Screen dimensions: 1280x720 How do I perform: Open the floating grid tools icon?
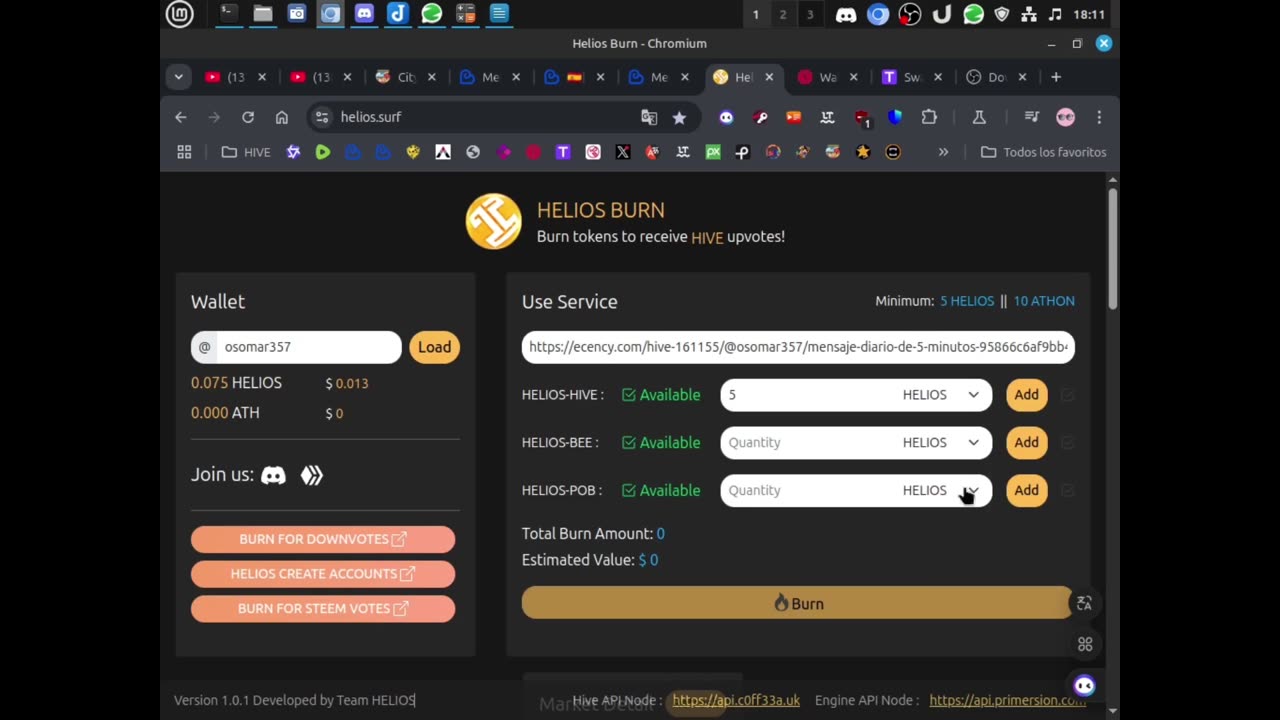pos(1085,644)
